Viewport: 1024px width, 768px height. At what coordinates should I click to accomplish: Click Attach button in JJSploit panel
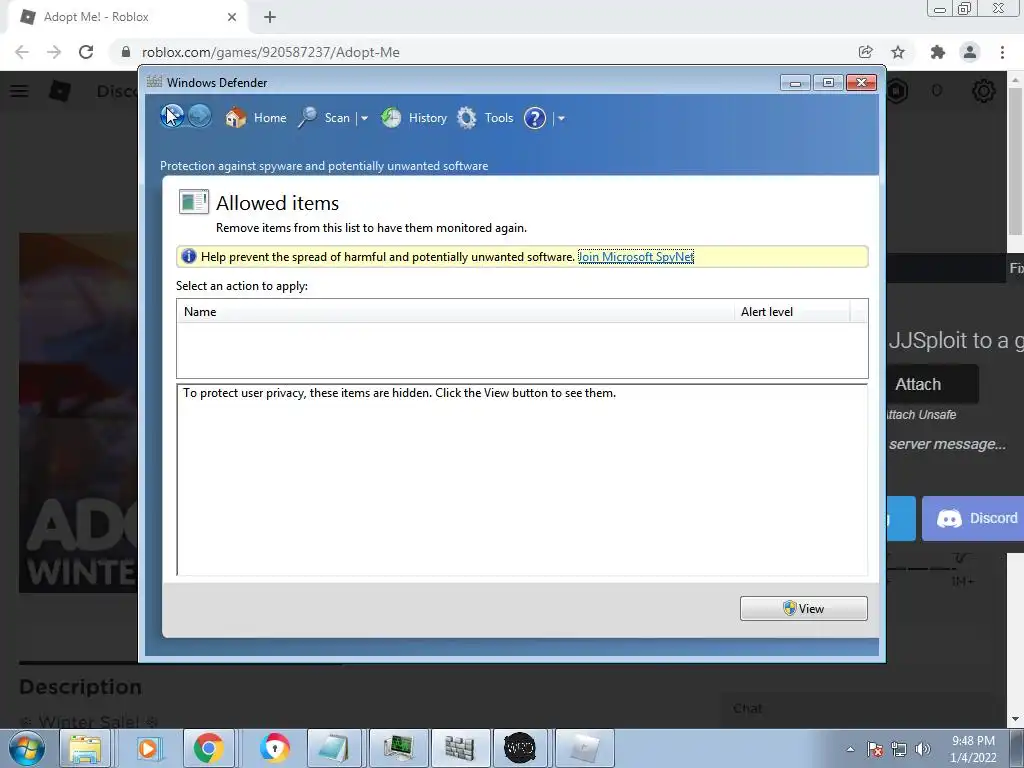(932, 384)
